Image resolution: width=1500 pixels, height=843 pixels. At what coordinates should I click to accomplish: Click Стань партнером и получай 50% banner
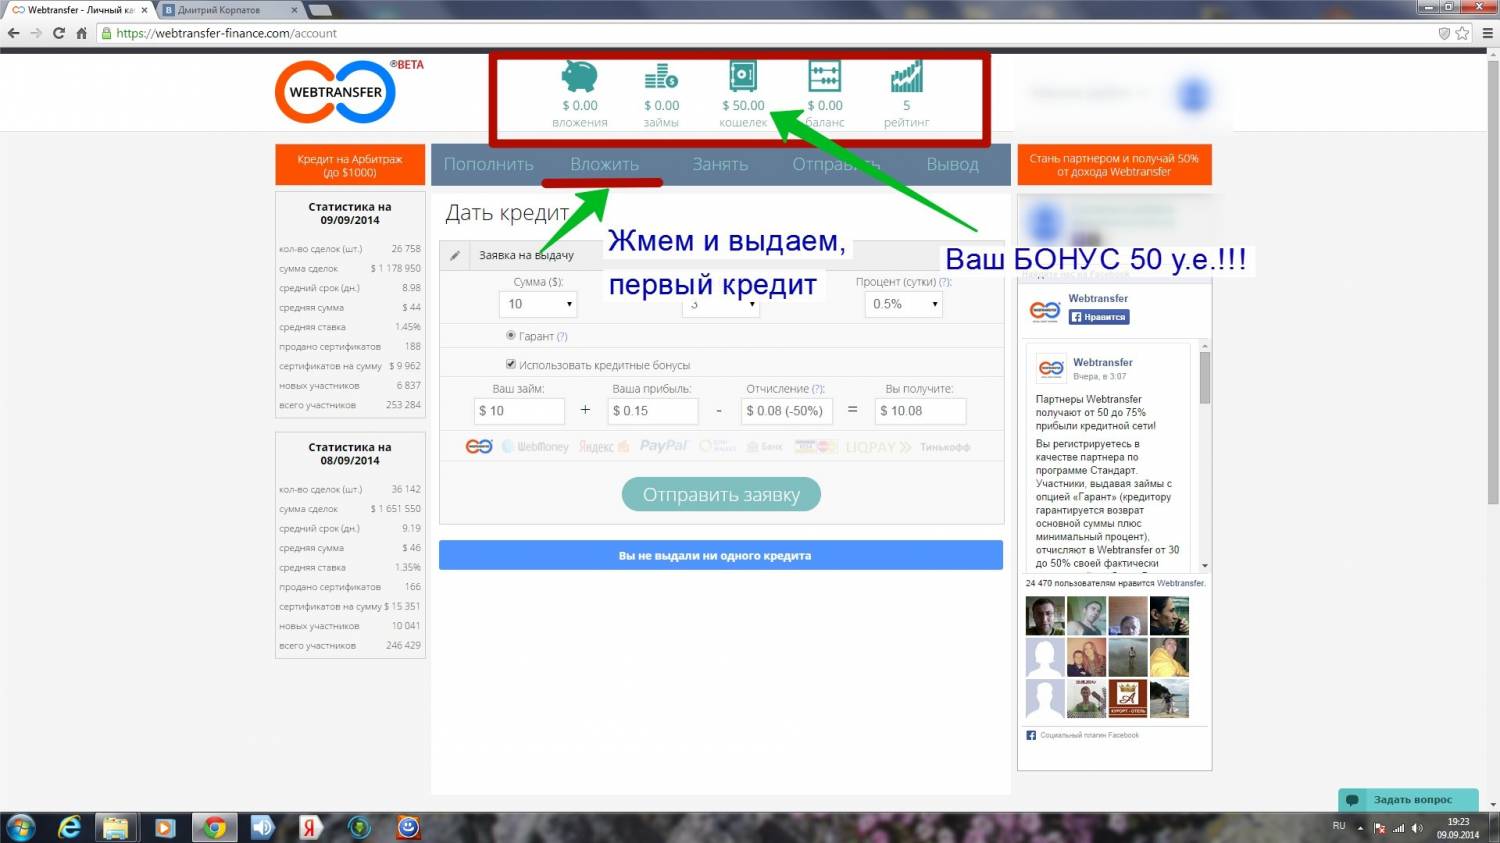1114,165
